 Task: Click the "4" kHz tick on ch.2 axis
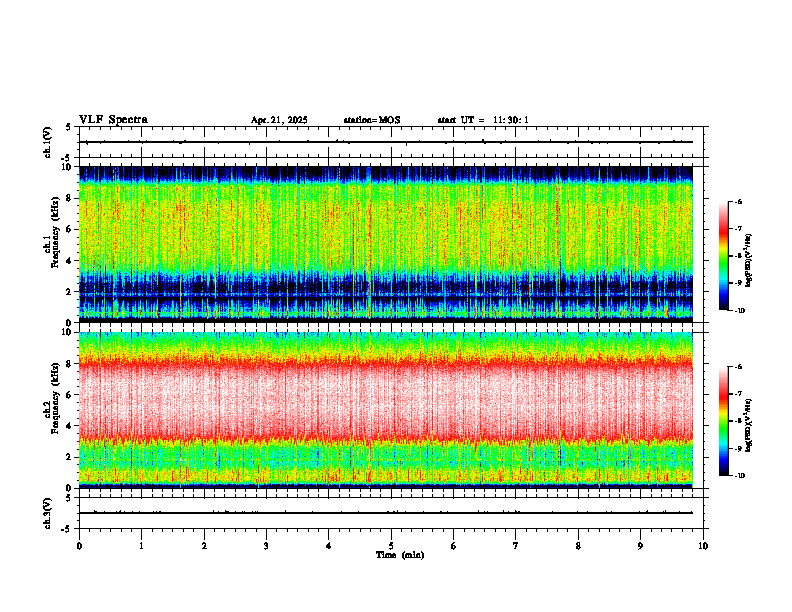tap(70, 426)
